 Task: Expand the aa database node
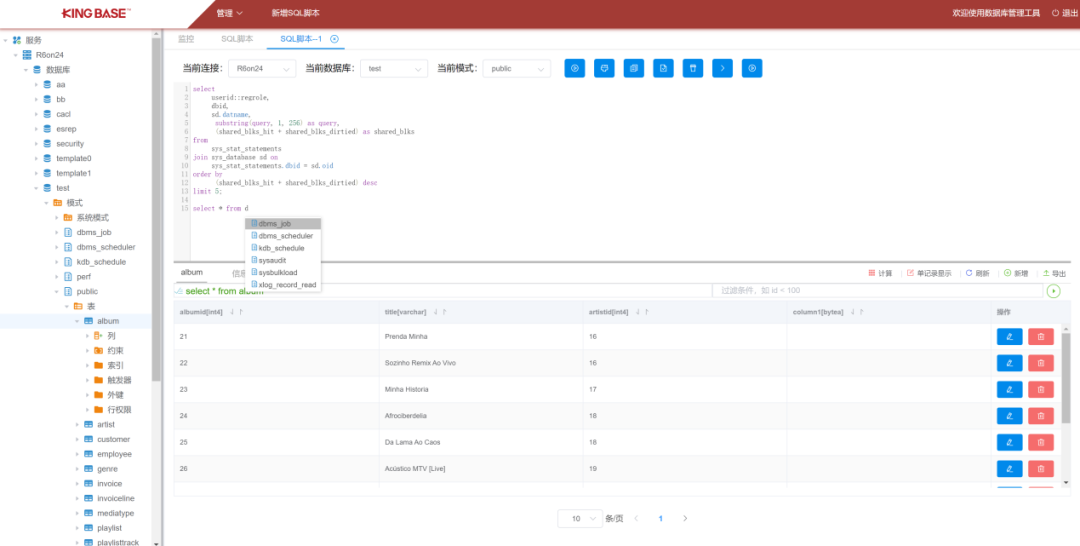point(37,85)
